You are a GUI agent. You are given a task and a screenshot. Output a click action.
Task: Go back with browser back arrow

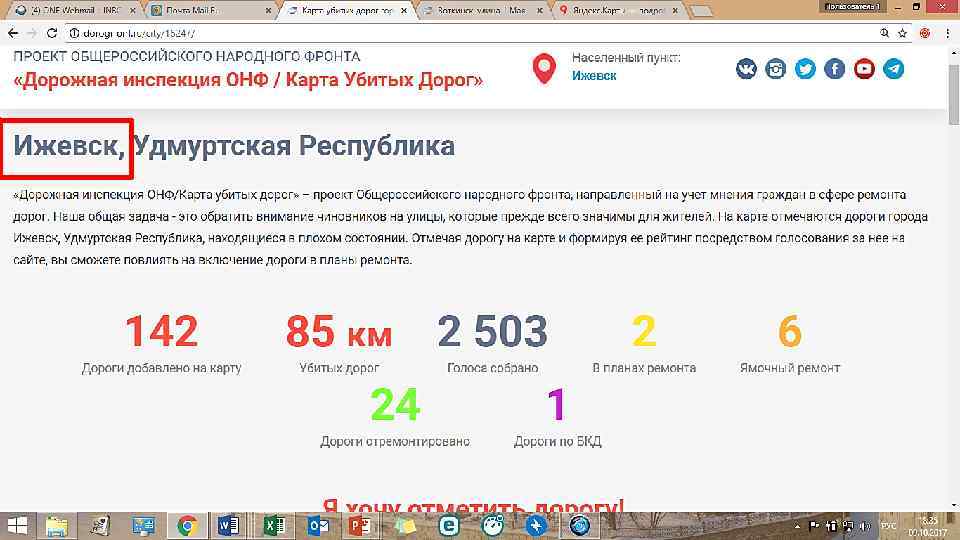13,34
